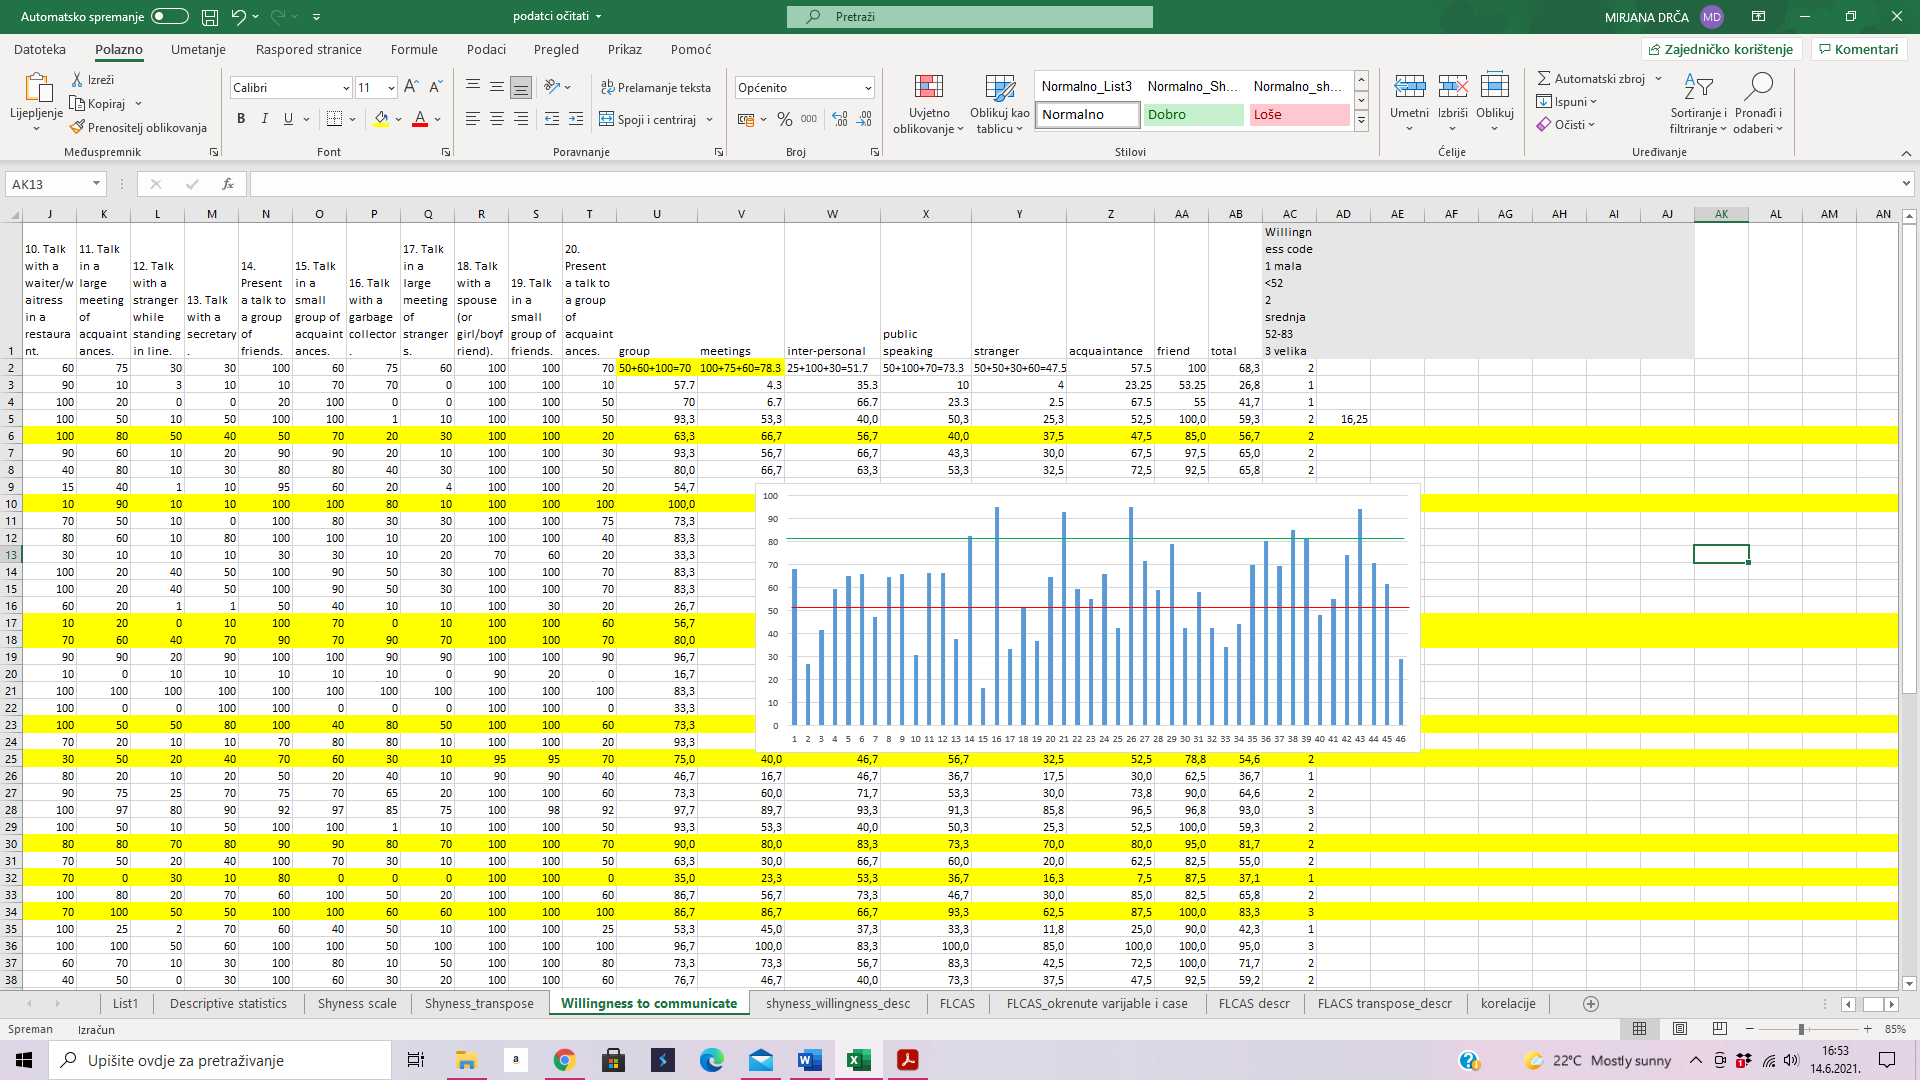This screenshot has width=1920, height=1080.
Task: Toggle underline formatting
Action: [x=289, y=119]
